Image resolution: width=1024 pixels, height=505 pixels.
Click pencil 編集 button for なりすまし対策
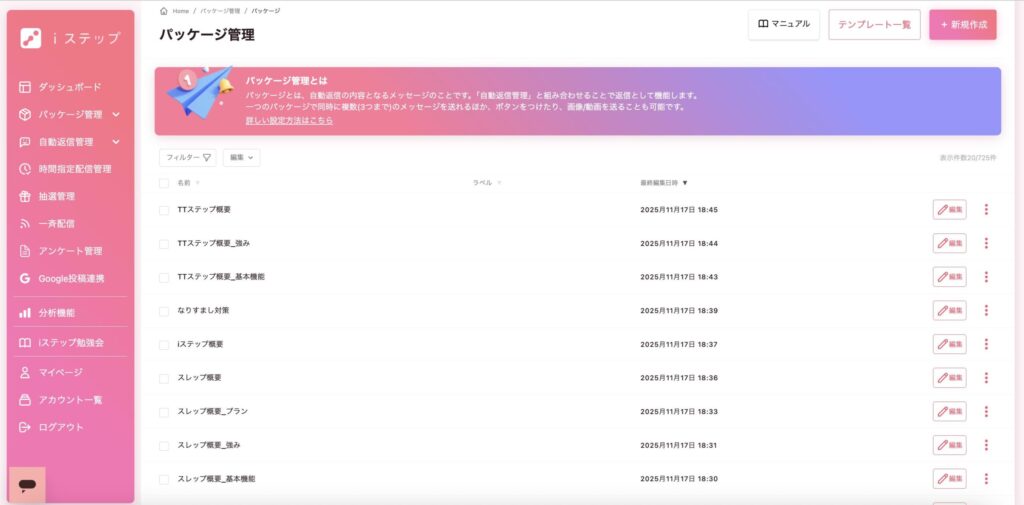coord(949,310)
